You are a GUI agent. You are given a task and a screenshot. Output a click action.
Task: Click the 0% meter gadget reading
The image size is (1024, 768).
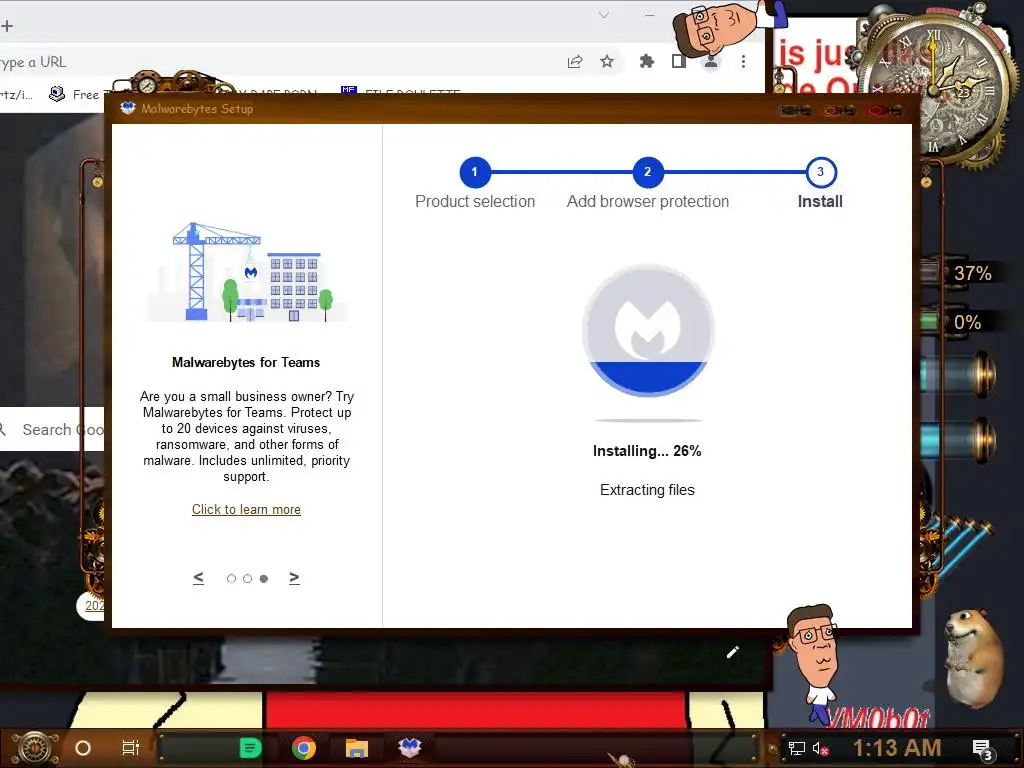click(967, 323)
